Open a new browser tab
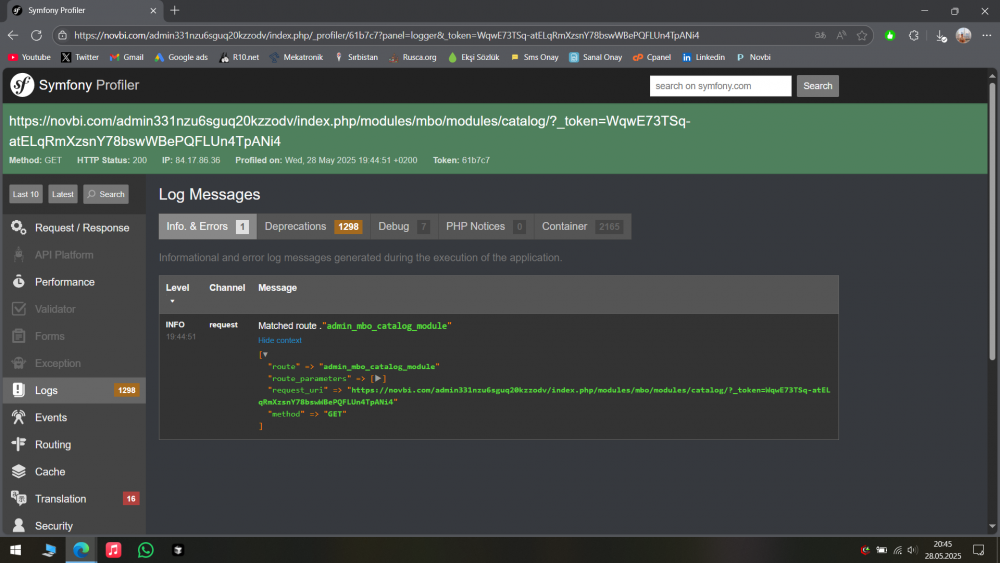This screenshot has width=1000, height=563. 175,10
